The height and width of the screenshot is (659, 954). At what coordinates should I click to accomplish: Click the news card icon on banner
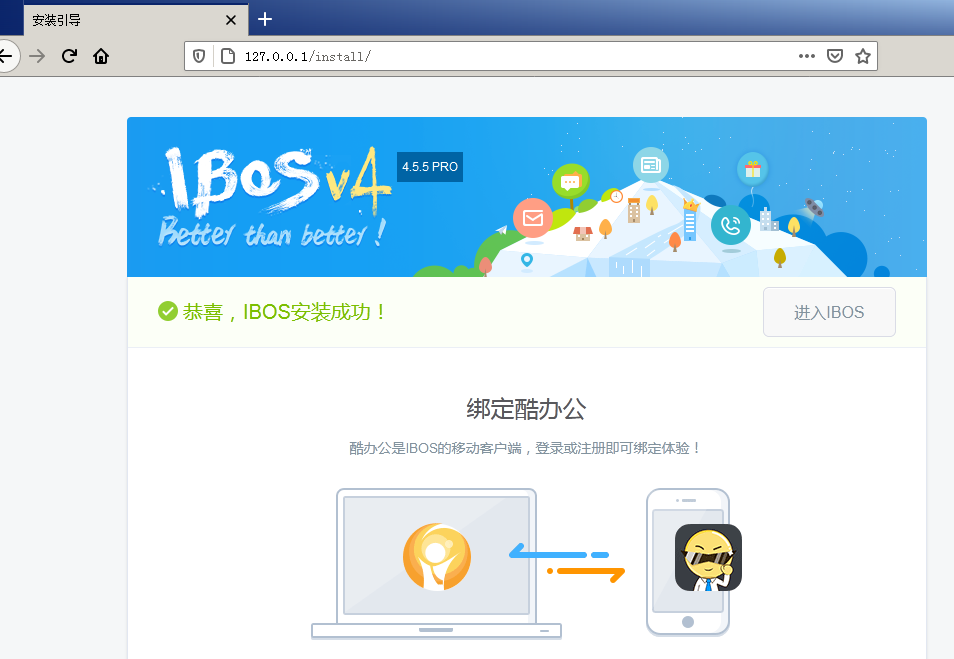click(651, 165)
